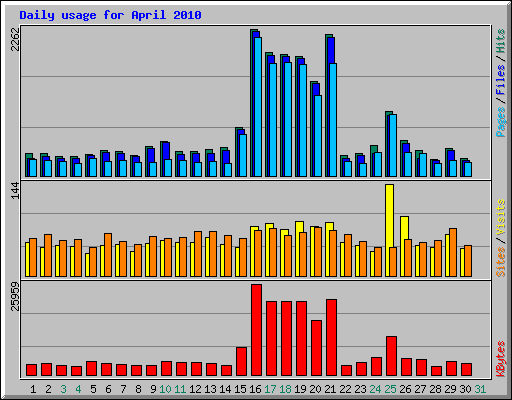The image size is (512, 400).
Task: Click day 3 on the x-axis
Action: point(63,389)
